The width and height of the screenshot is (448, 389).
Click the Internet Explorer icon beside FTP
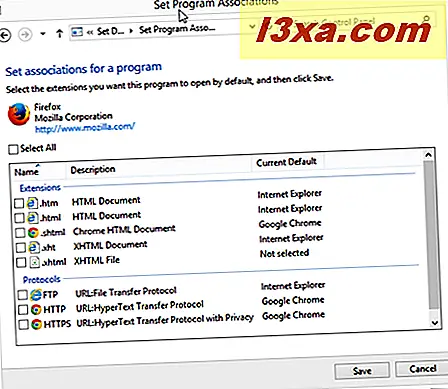point(36,294)
